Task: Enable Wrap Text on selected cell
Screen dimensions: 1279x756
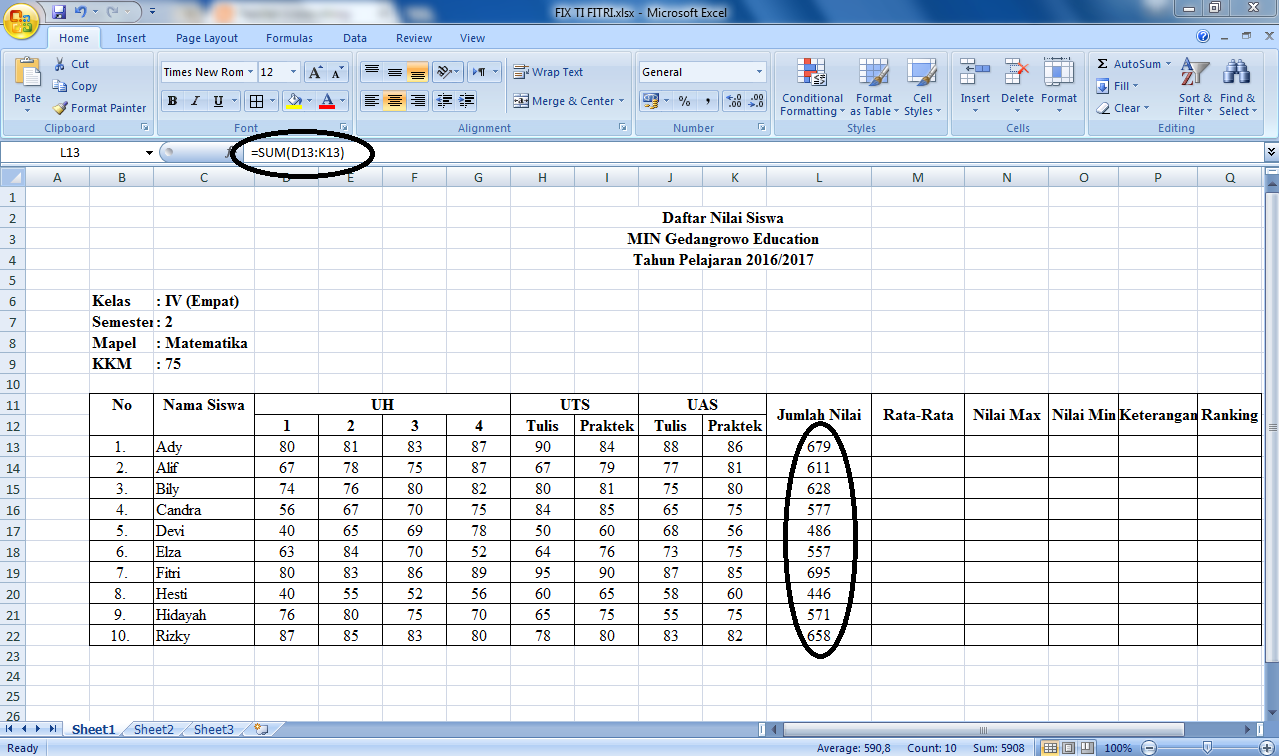Action: click(x=552, y=71)
